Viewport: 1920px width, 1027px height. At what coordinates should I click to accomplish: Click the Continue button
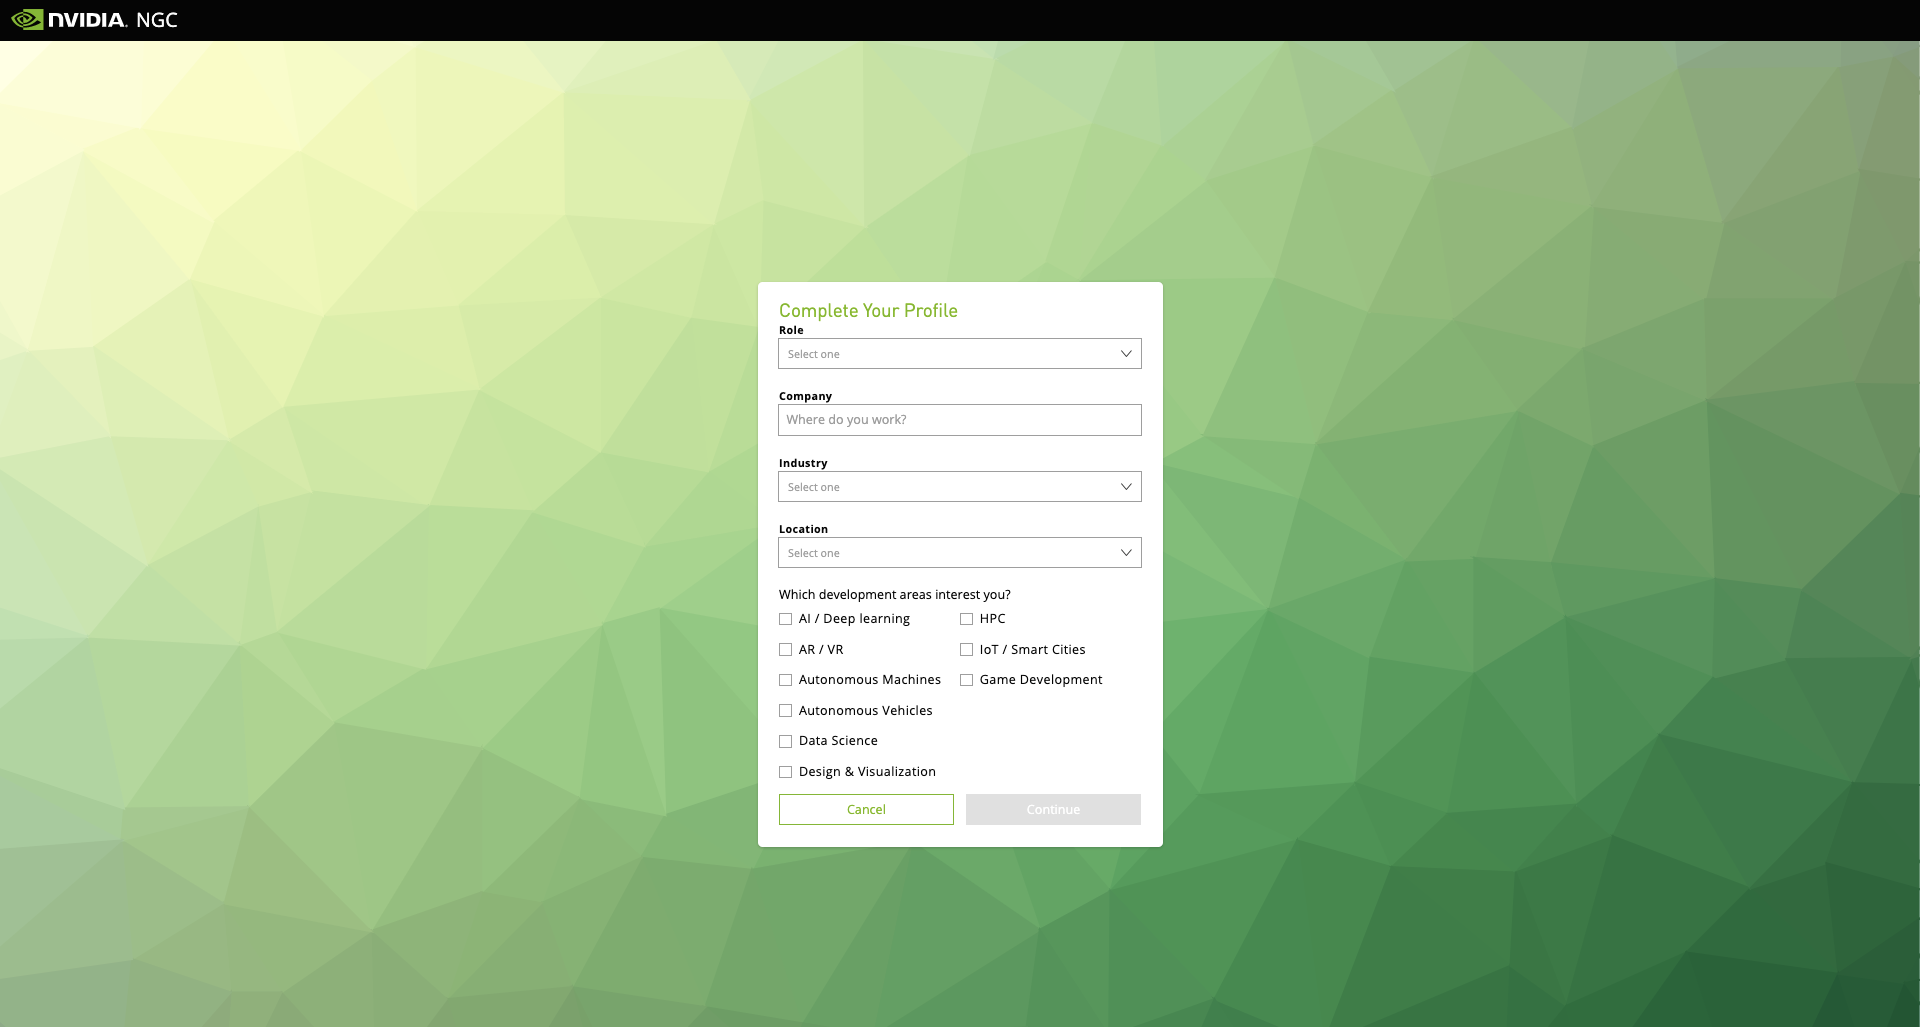click(1053, 810)
